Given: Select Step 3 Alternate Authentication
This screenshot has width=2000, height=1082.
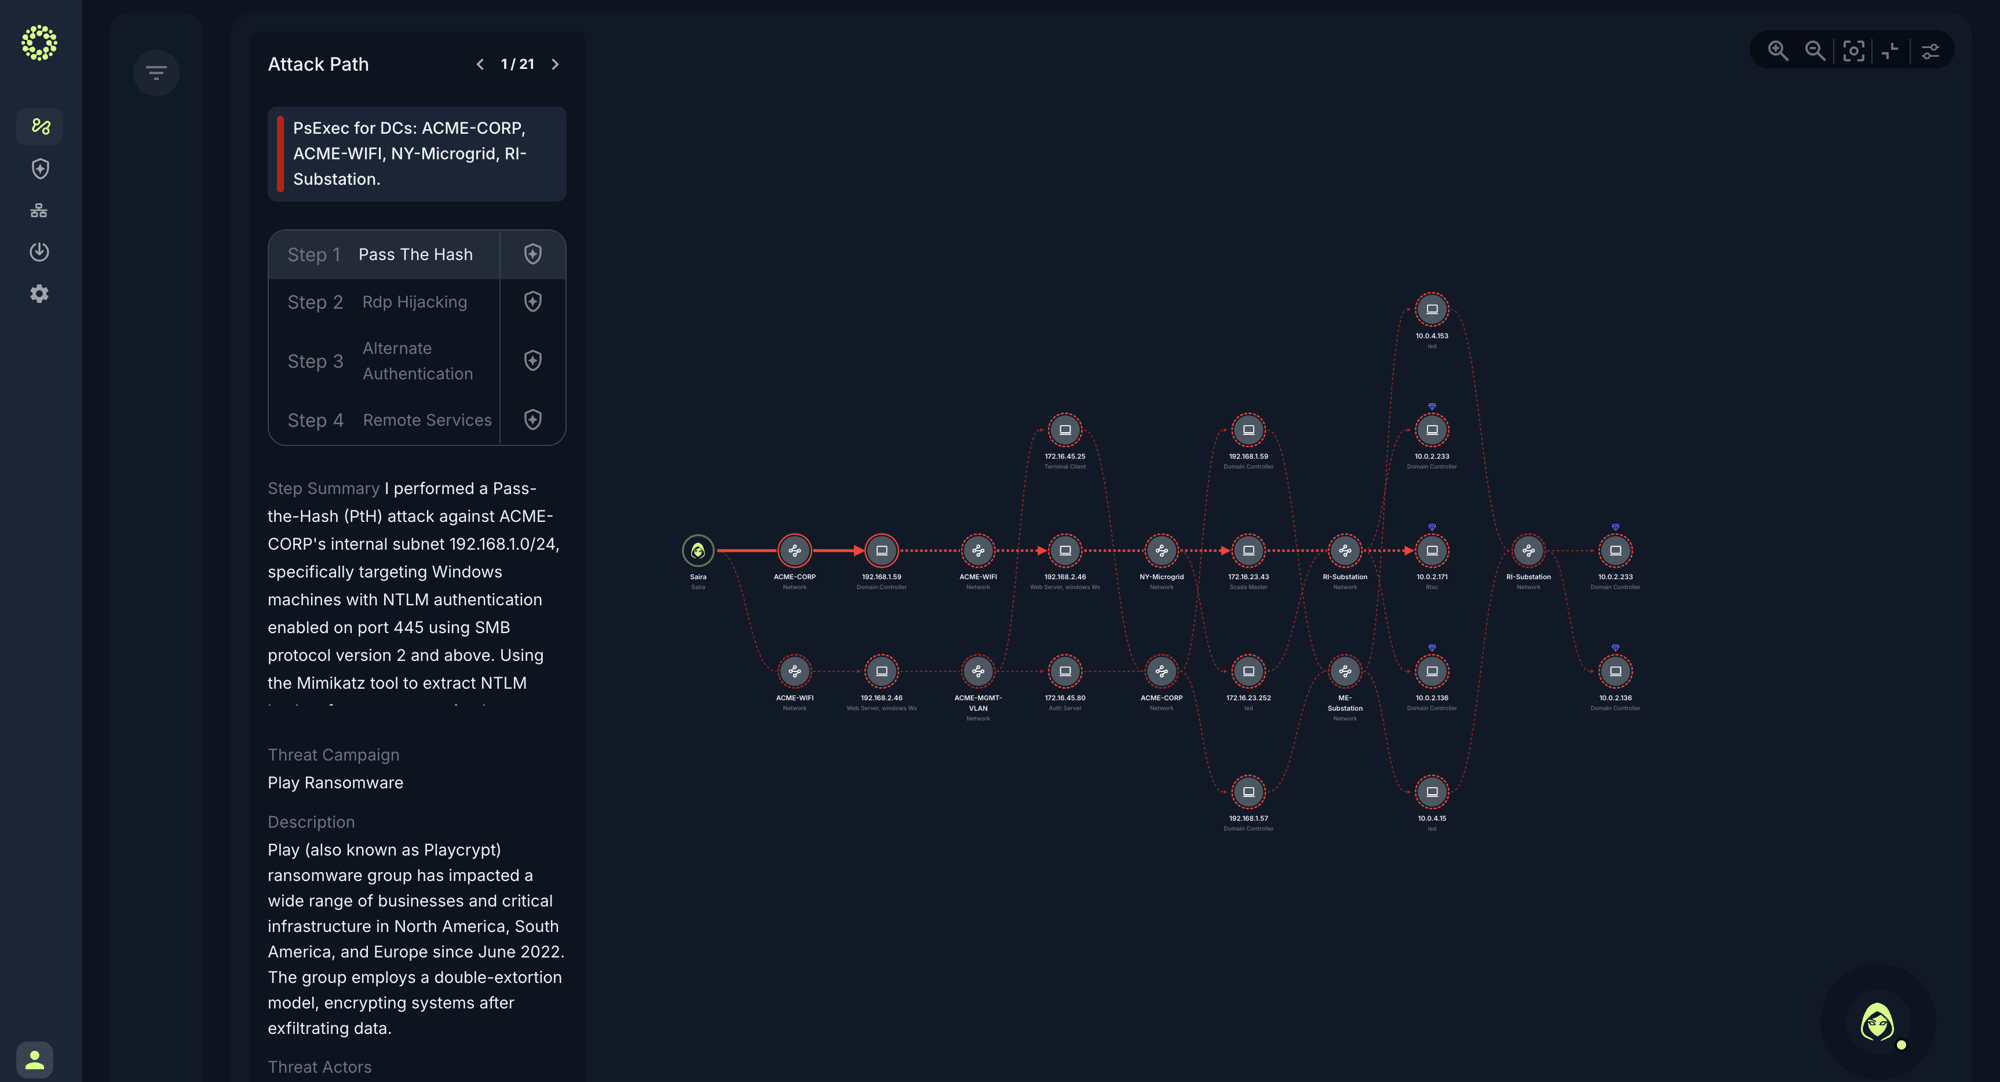Looking at the screenshot, I should pos(384,361).
